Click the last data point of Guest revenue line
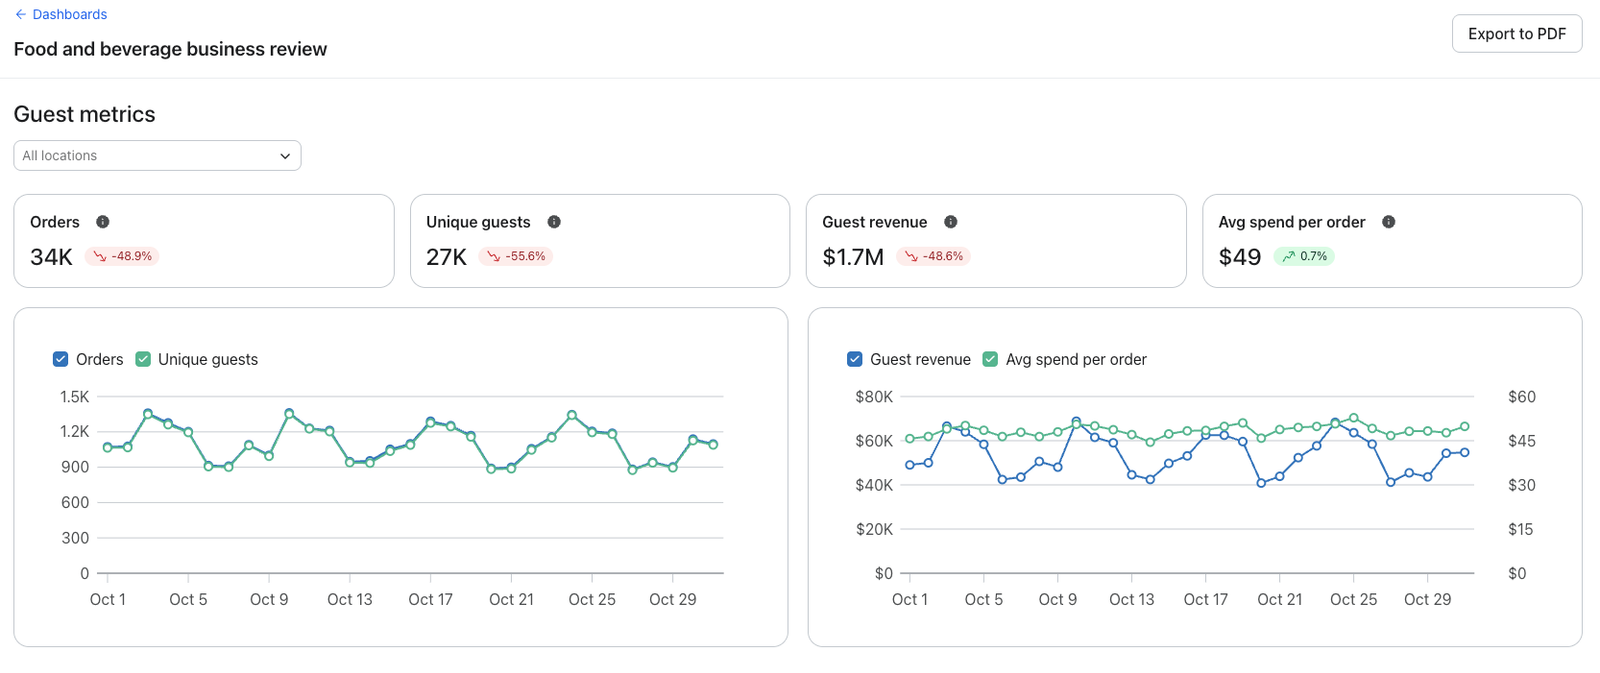This screenshot has width=1600, height=673. [1465, 452]
